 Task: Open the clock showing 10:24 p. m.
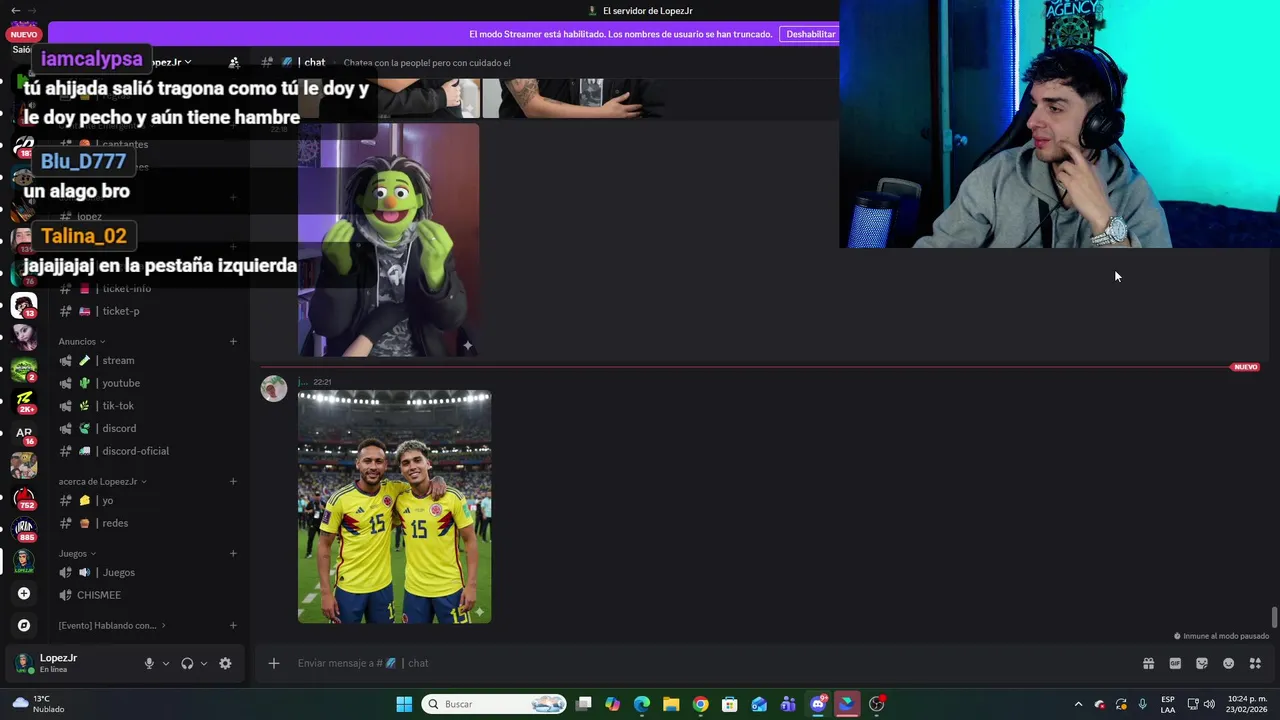coord(1247,704)
